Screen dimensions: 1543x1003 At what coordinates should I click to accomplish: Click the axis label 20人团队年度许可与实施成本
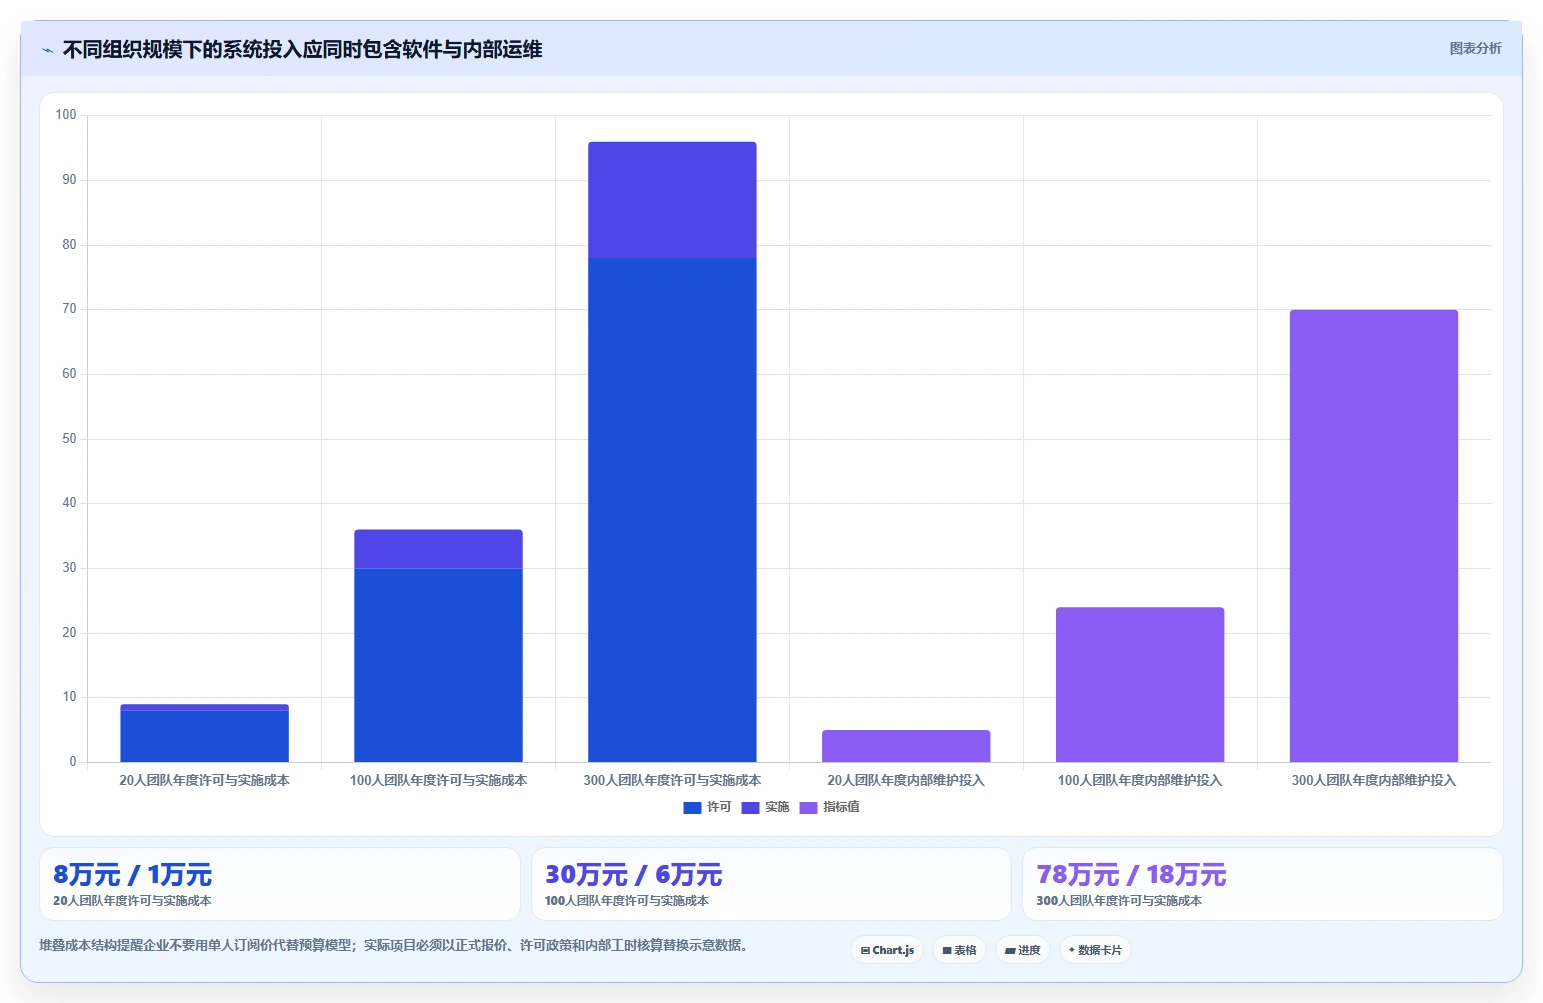pyautogui.click(x=204, y=780)
